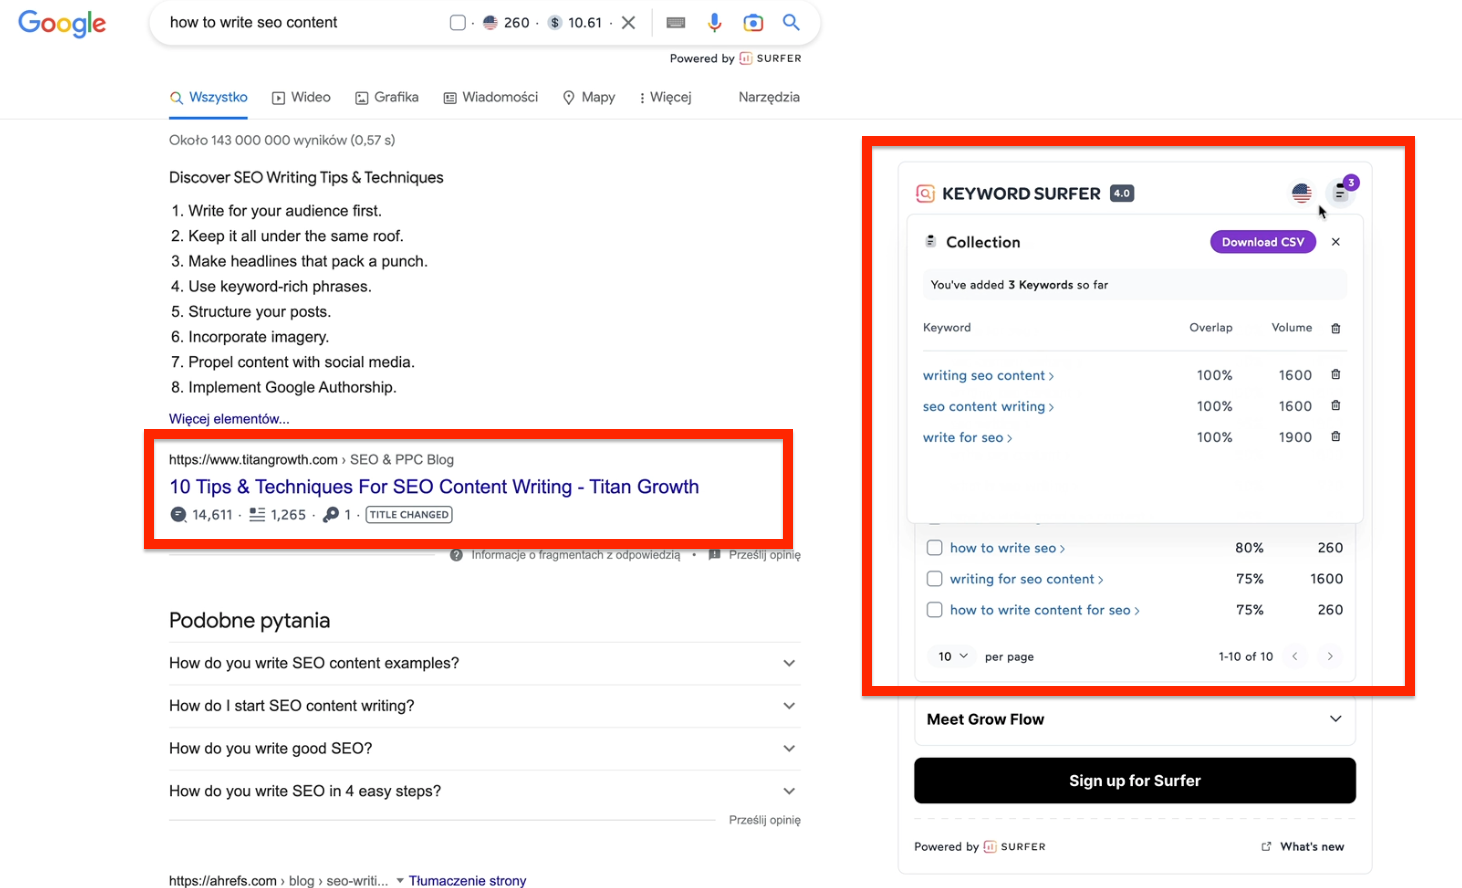Remove 'seo content writing' with trash icon
This screenshot has width=1462, height=888.
click(1336, 406)
